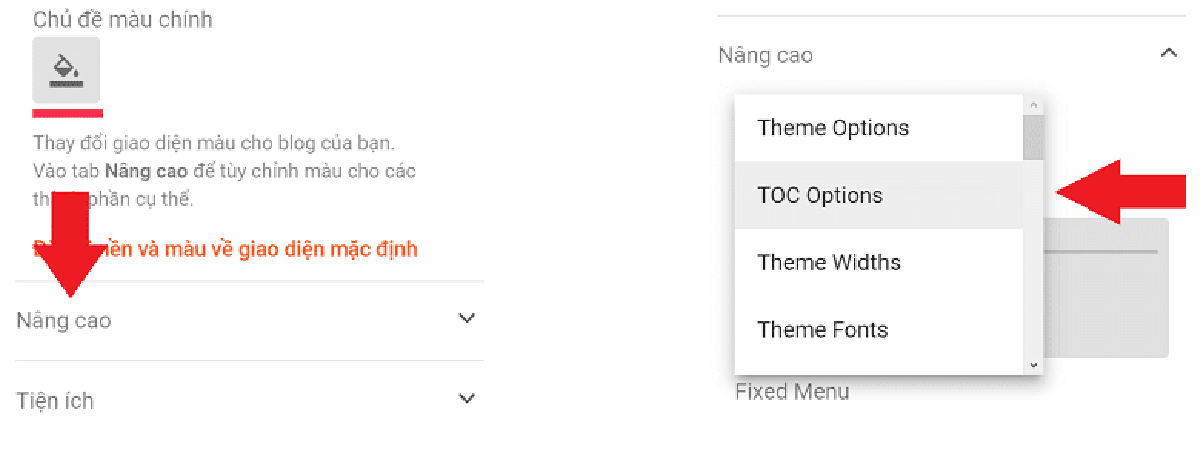Click the dropdown scrollbar up arrow
The image size is (1200, 458).
[x=1034, y=105]
